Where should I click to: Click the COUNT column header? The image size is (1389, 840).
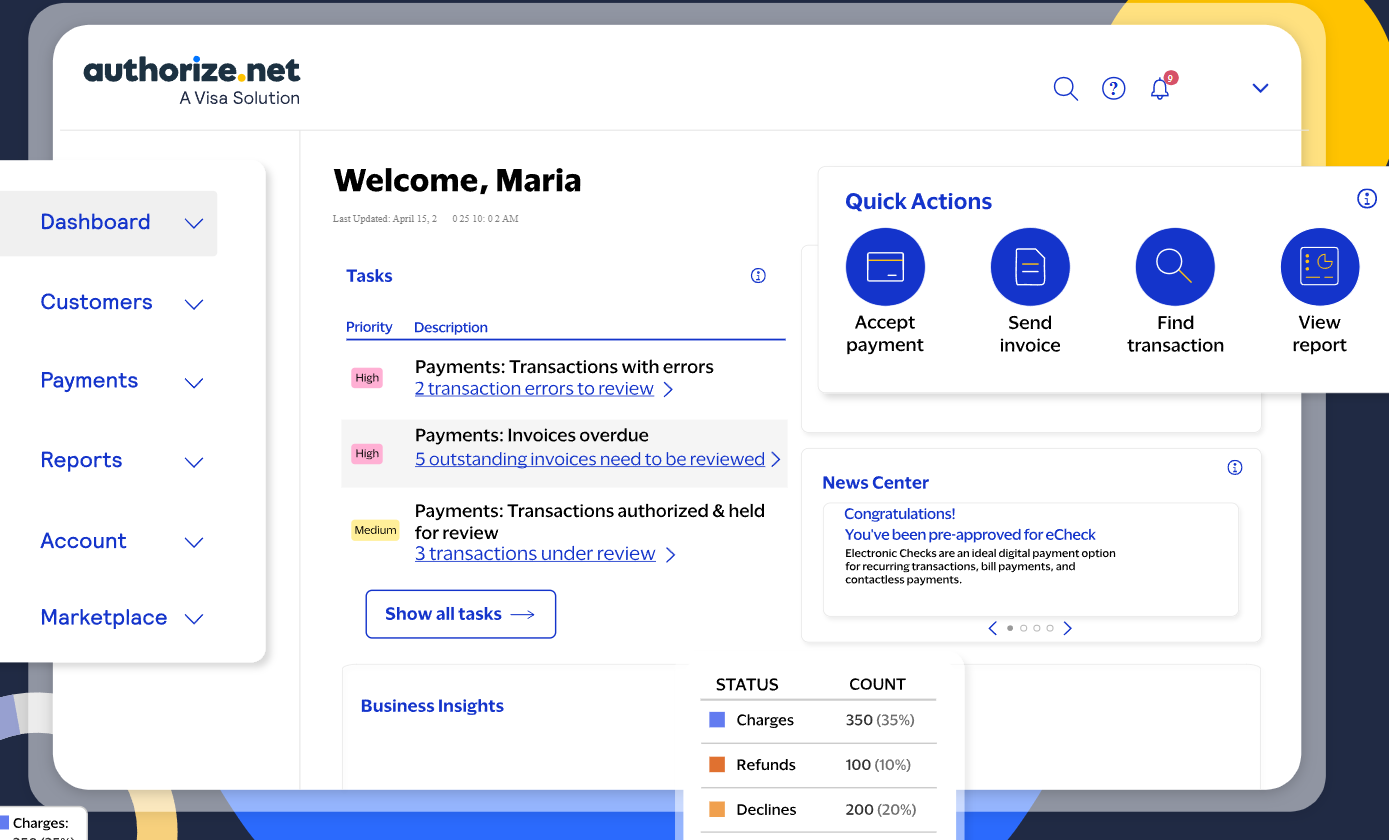(877, 684)
